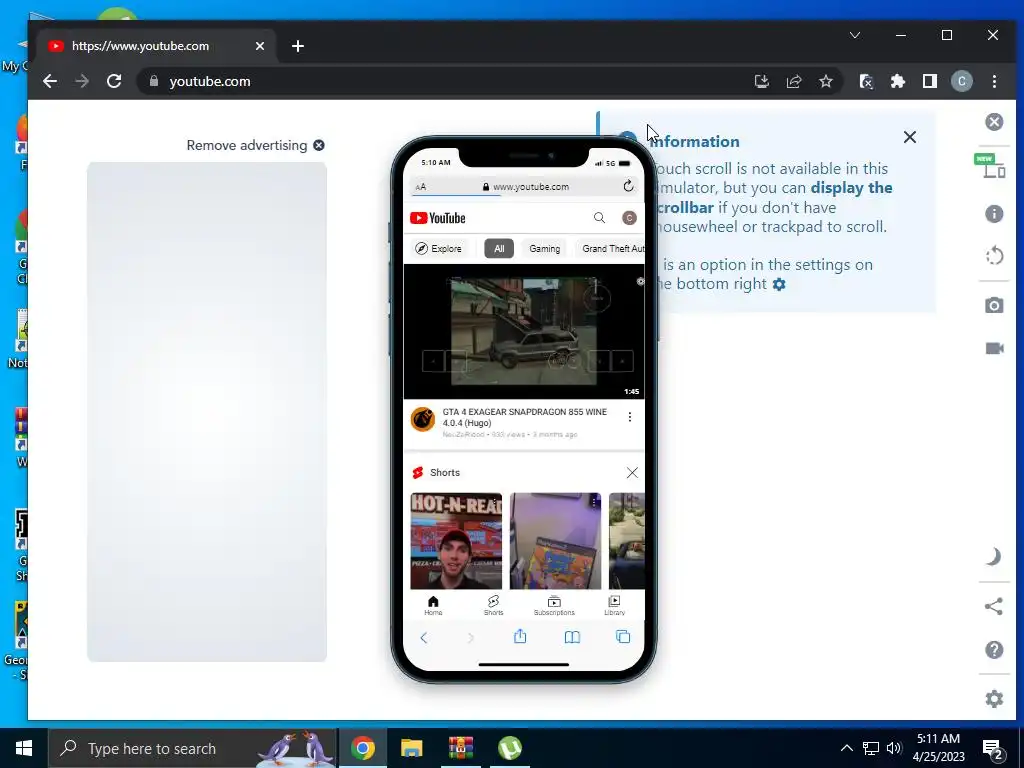Image resolution: width=1024 pixels, height=768 pixels.
Task: Open the volume icon in system tray
Action: pos(894,748)
